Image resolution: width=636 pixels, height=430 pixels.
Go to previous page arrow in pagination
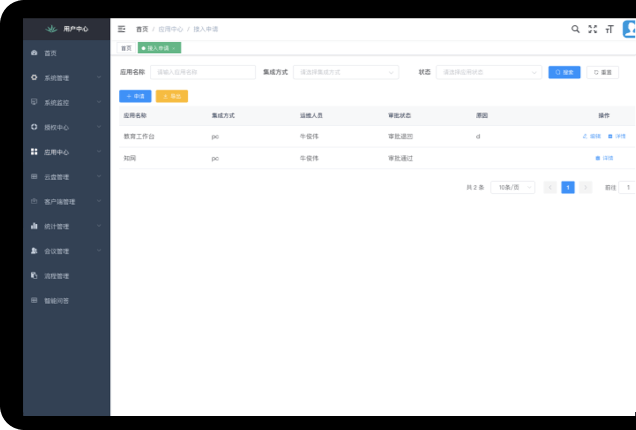pyautogui.click(x=550, y=187)
